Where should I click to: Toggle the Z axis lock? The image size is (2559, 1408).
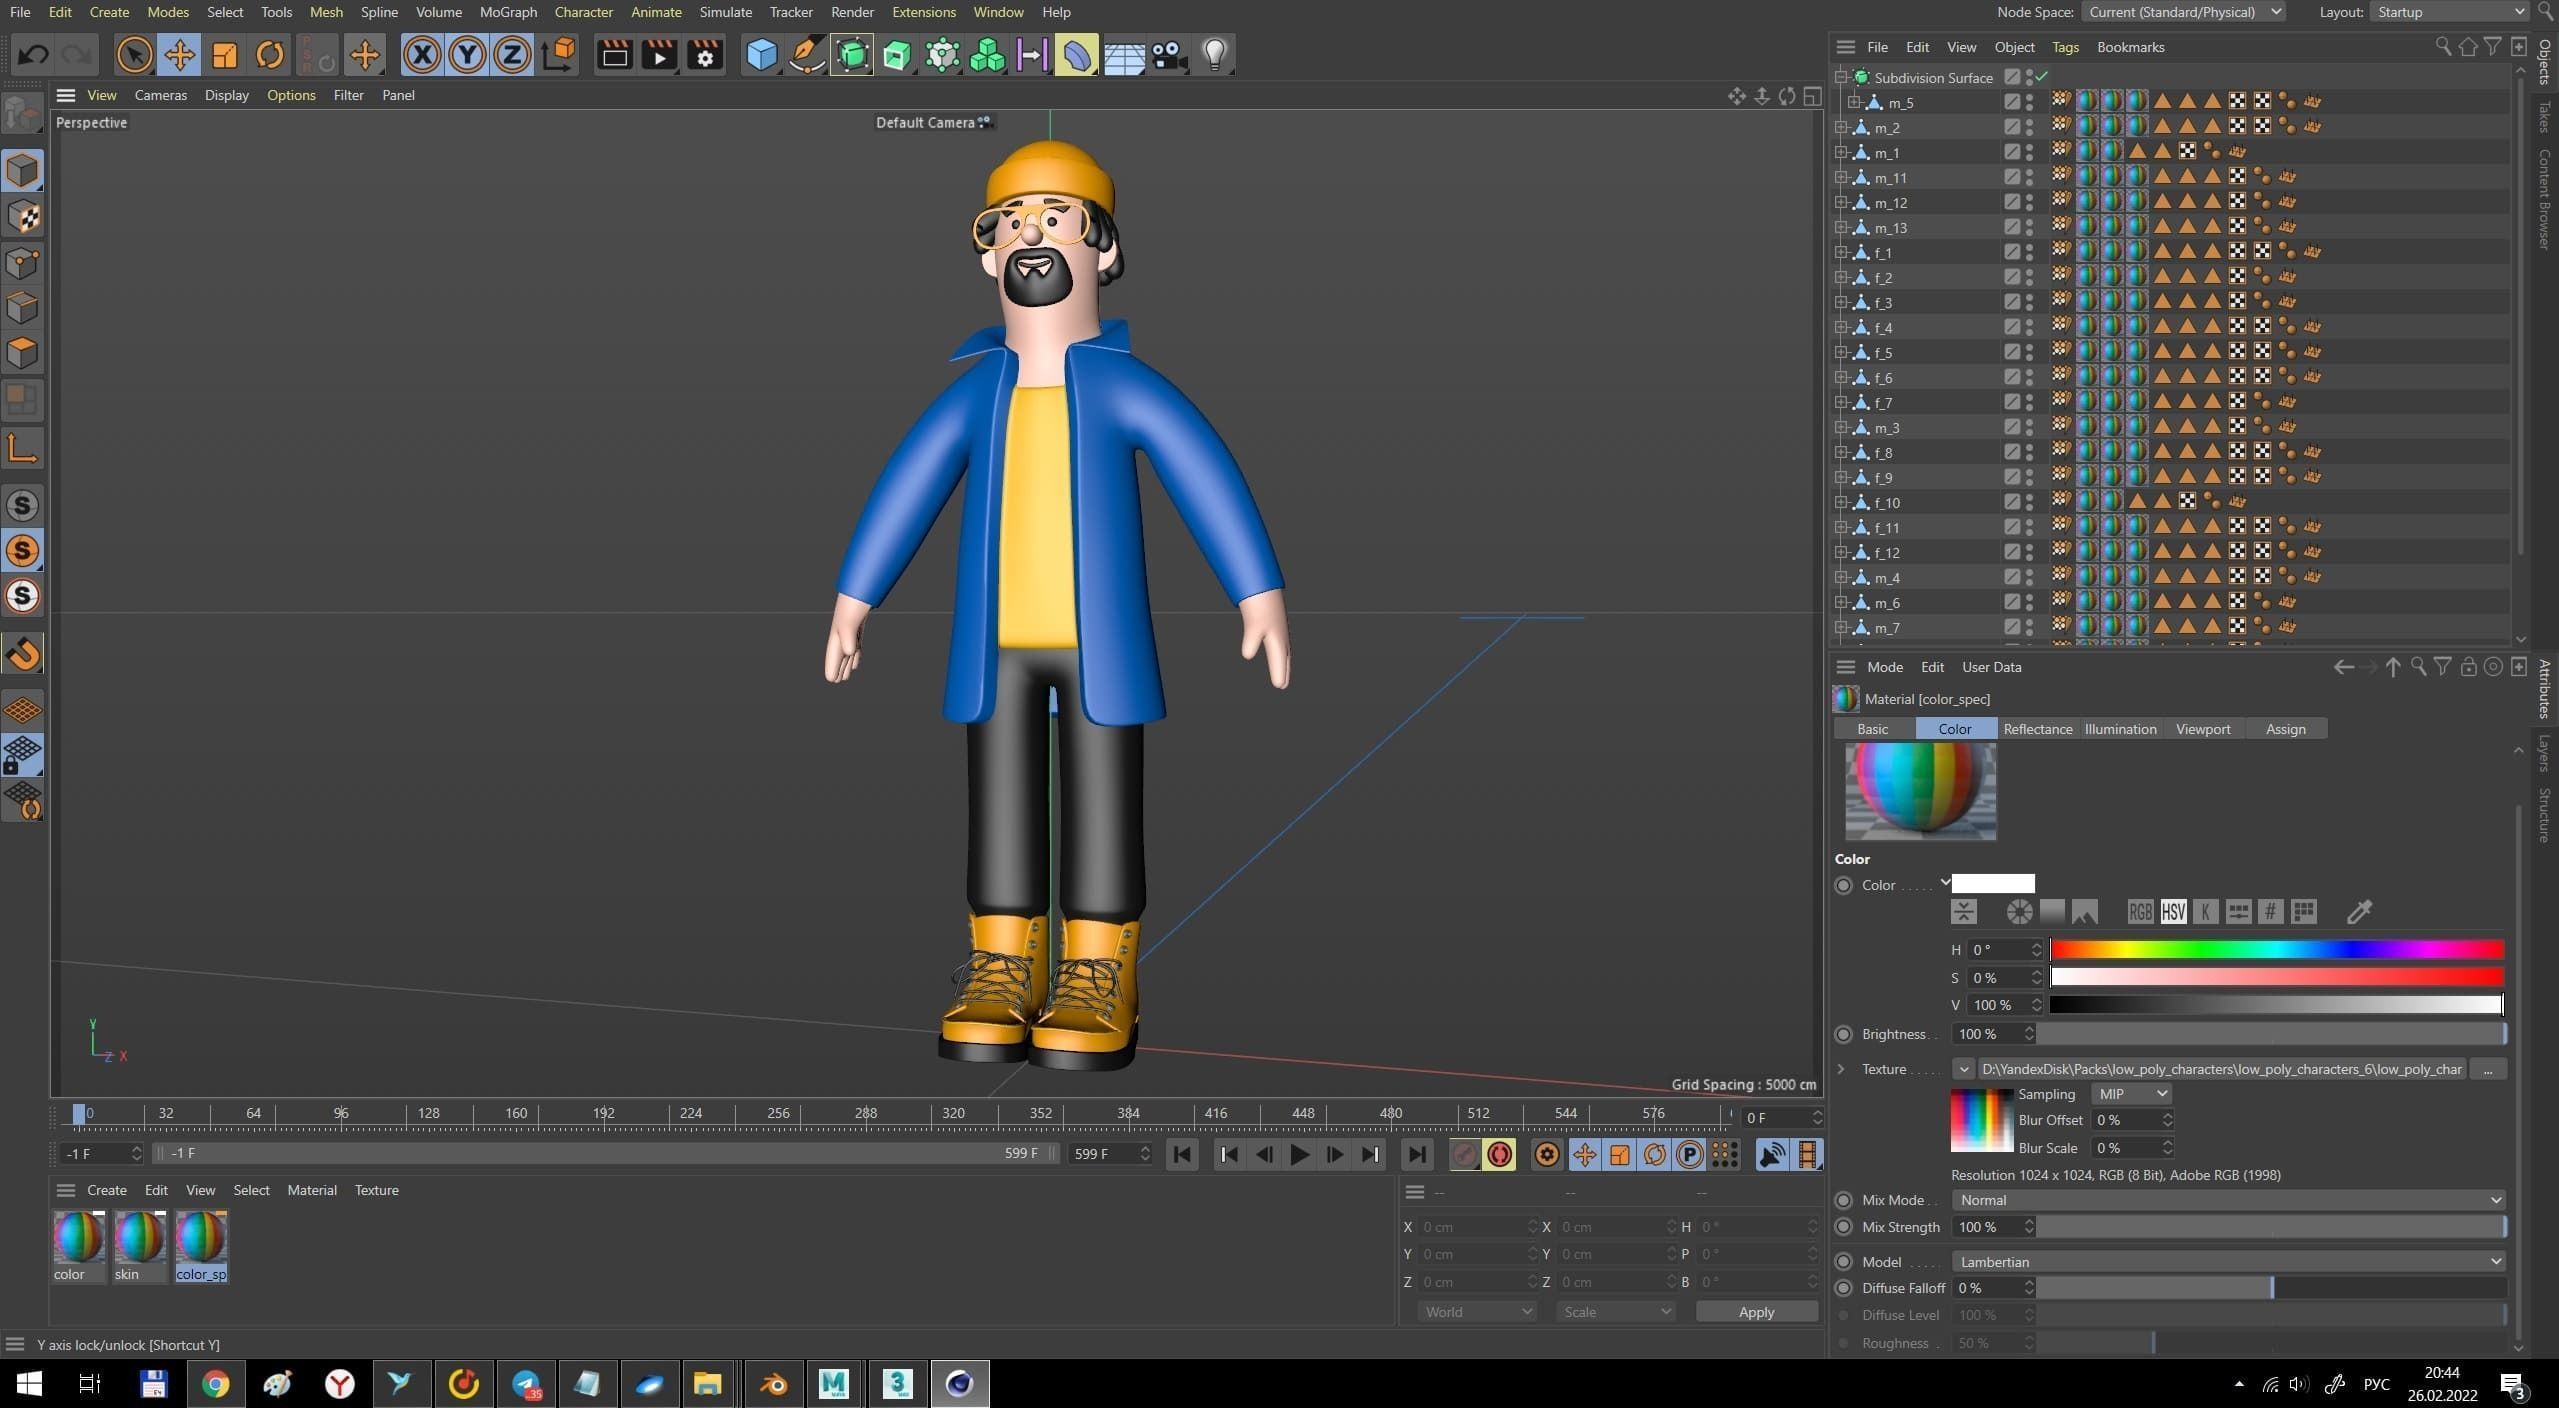[512, 55]
